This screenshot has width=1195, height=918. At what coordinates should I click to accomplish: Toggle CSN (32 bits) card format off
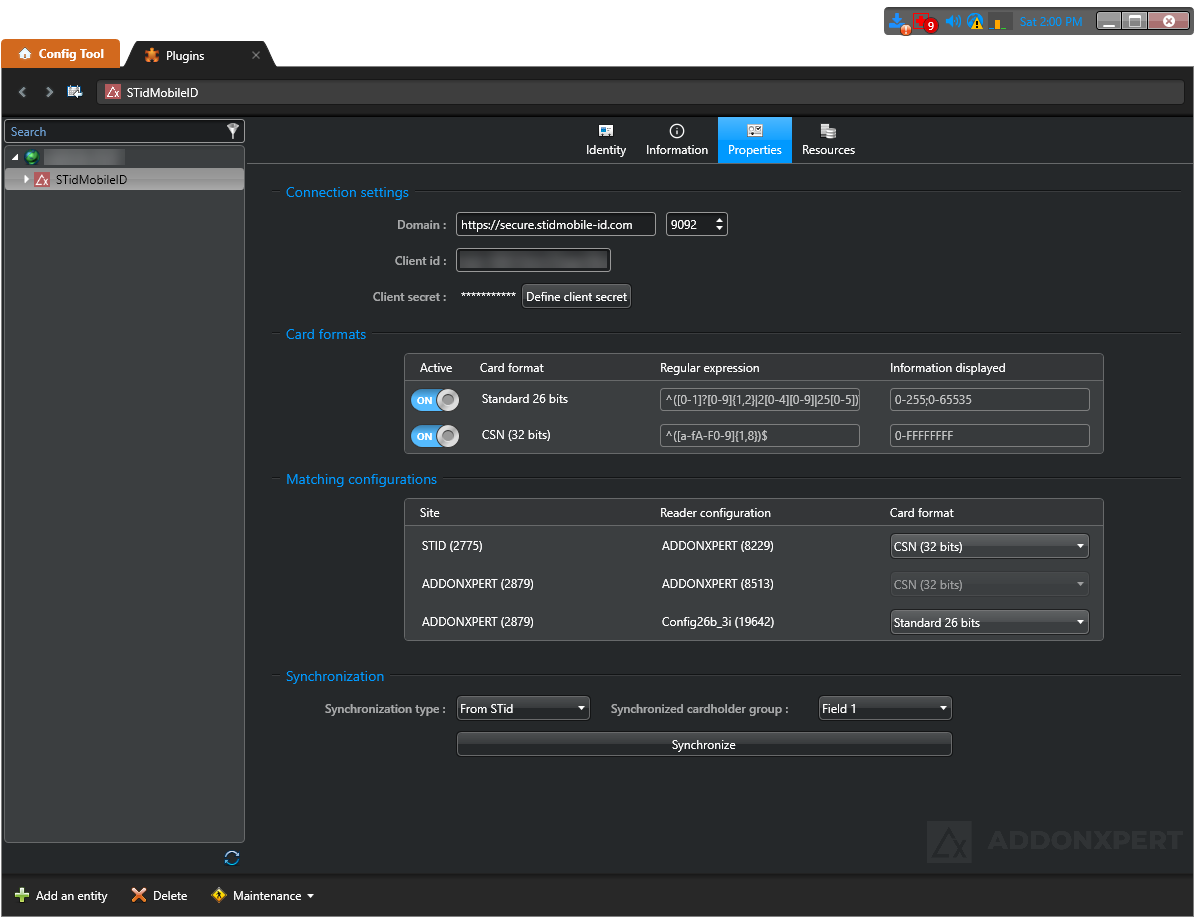click(435, 436)
